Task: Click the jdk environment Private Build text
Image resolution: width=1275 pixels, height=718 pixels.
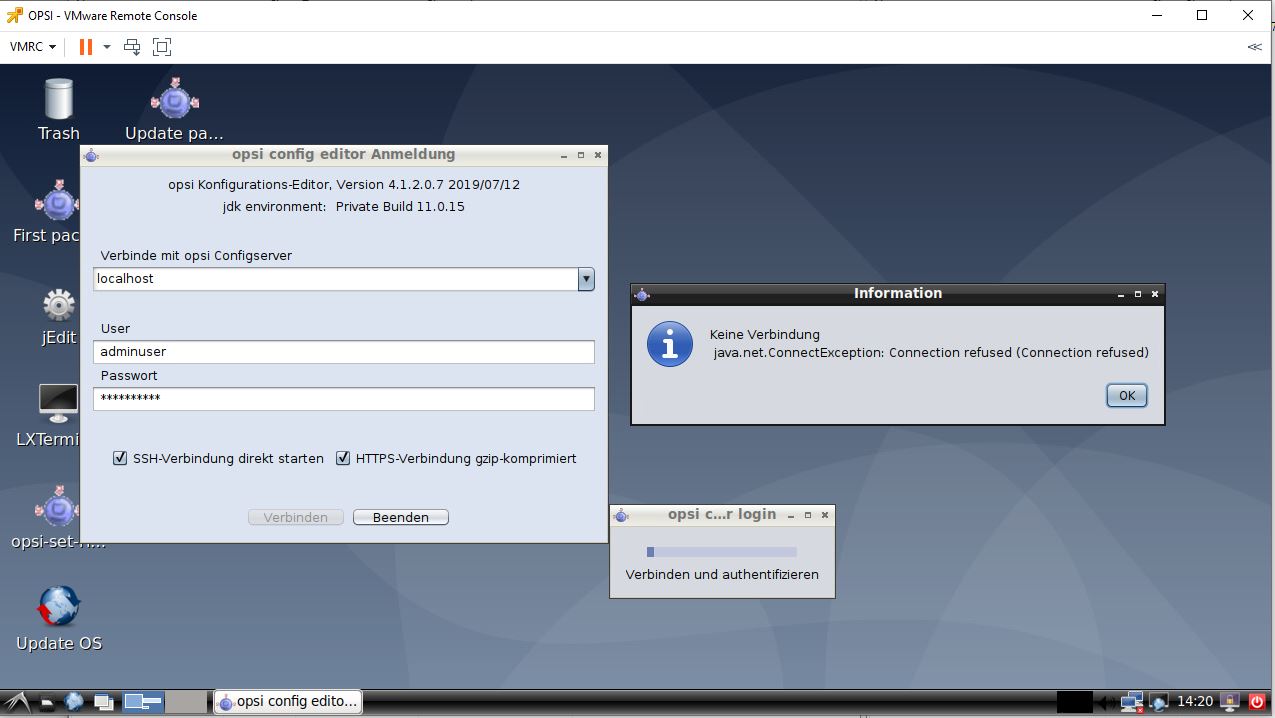Action: click(344, 207)
